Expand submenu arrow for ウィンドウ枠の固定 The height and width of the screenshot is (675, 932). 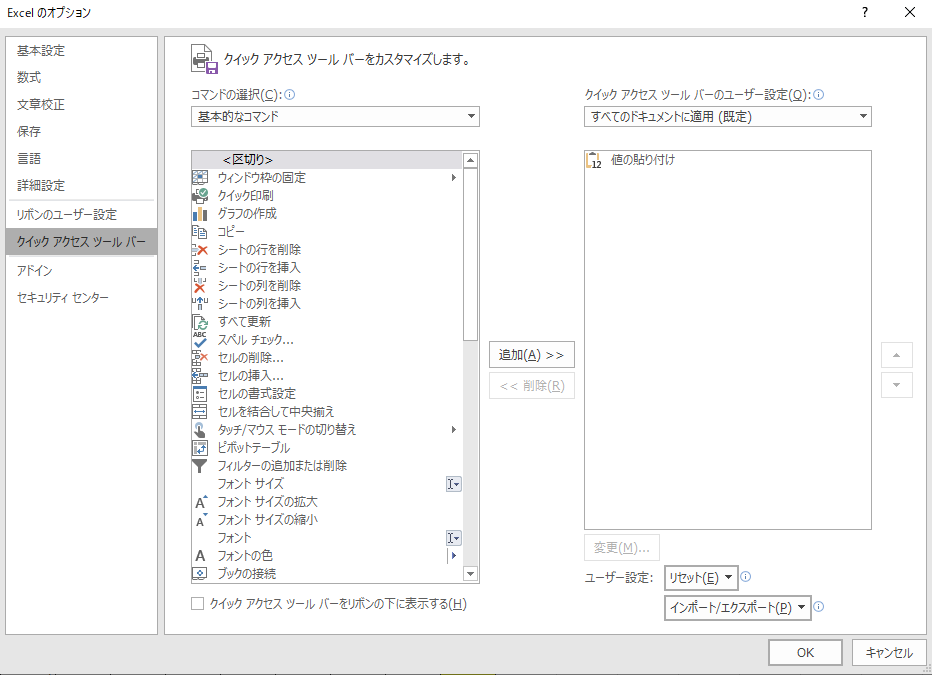click(x=454, y=177)
